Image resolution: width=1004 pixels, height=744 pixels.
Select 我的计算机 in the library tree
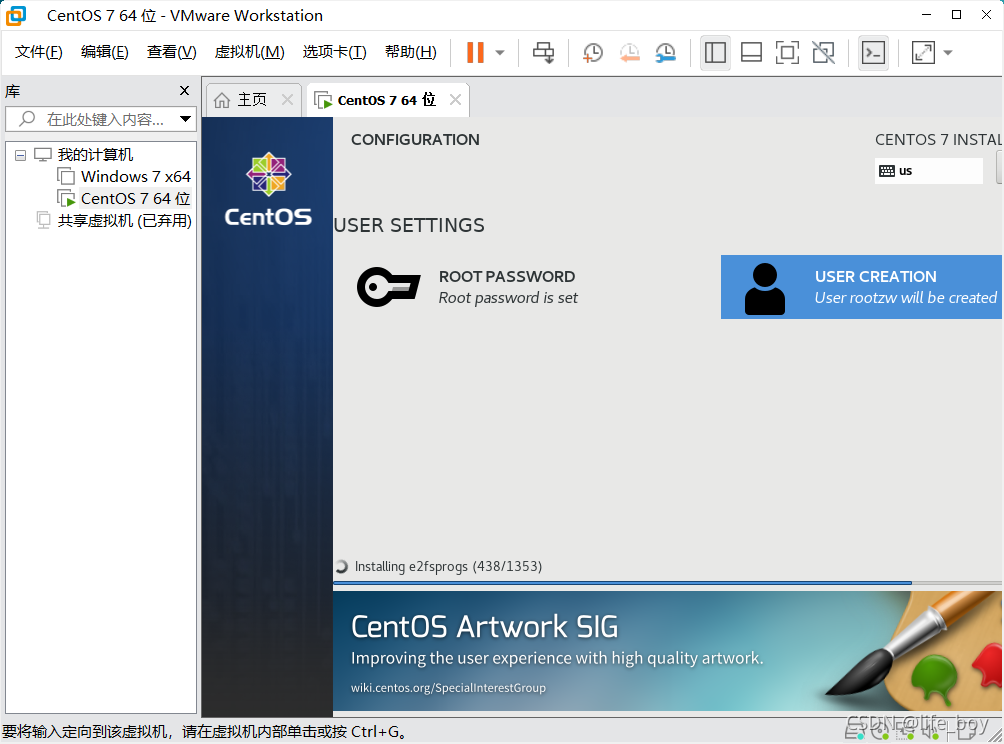click(95, 155)
